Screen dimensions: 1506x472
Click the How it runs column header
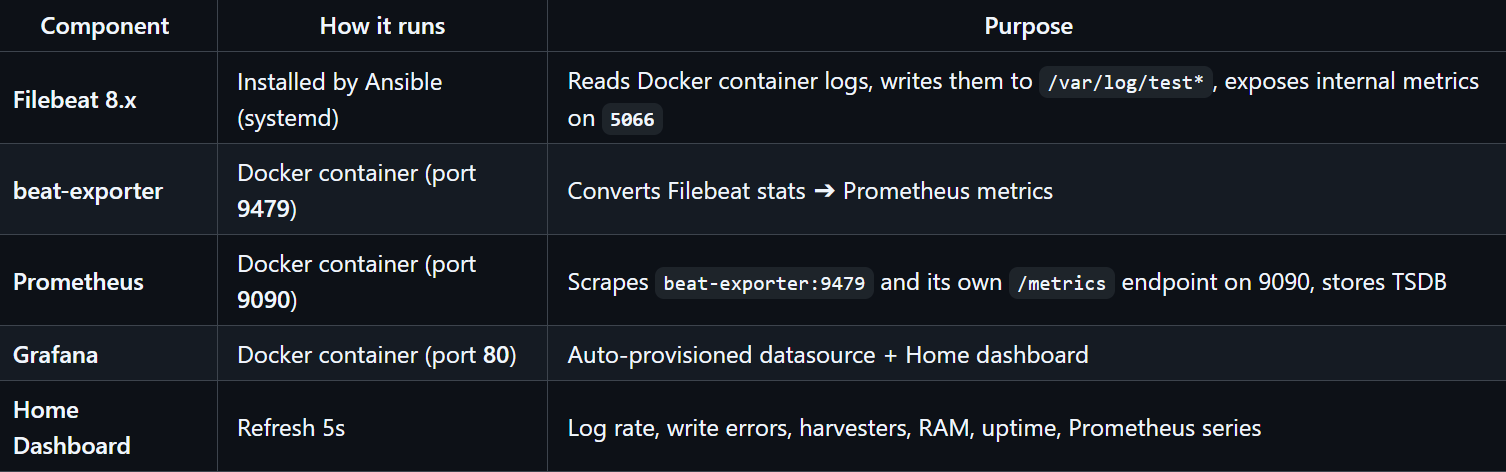coord(382,26)
